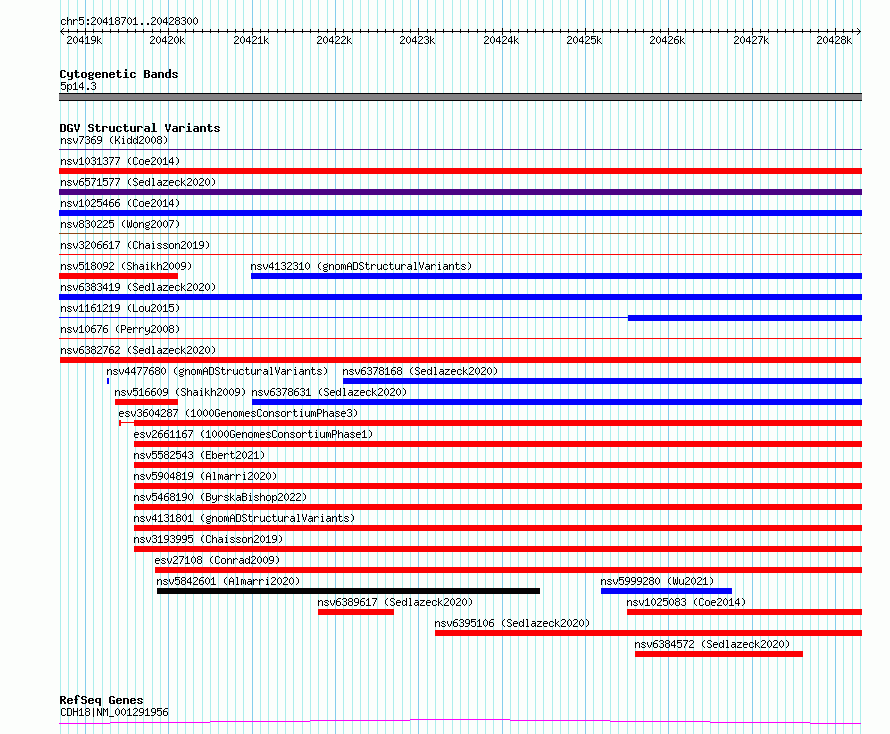The image size is (890, 734).
Task: Select the tiny nsv4477680 gnomAD blue marker
Action: pos(108,381)
